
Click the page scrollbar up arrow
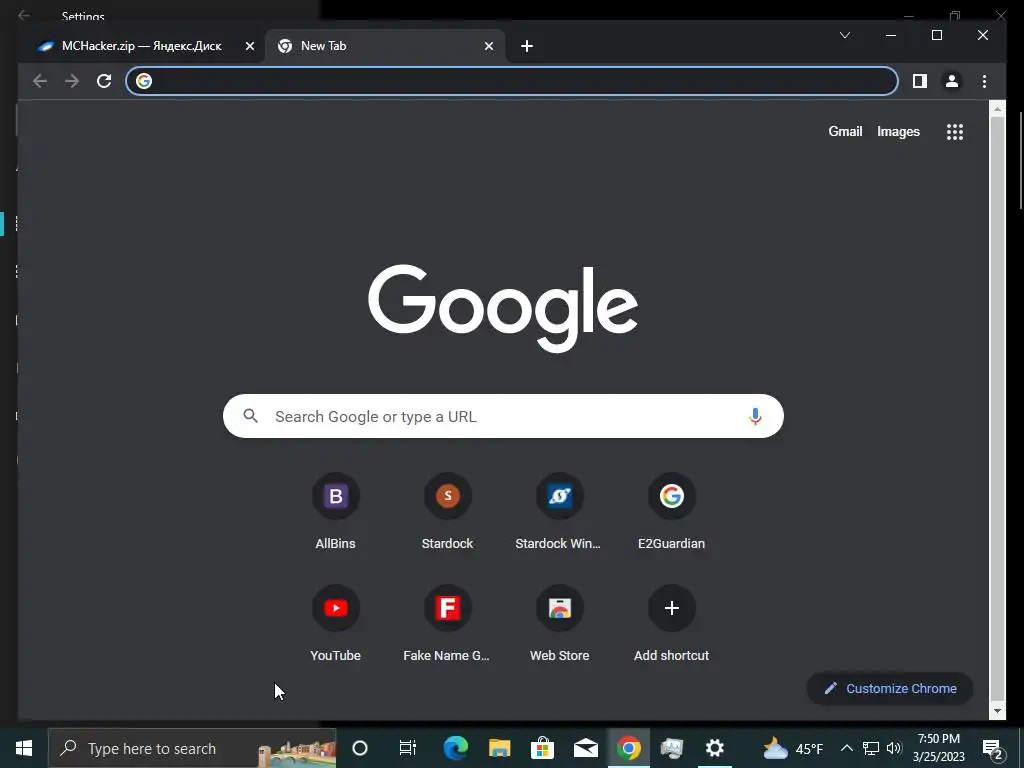pyautogui.click(x=997, y=109)
